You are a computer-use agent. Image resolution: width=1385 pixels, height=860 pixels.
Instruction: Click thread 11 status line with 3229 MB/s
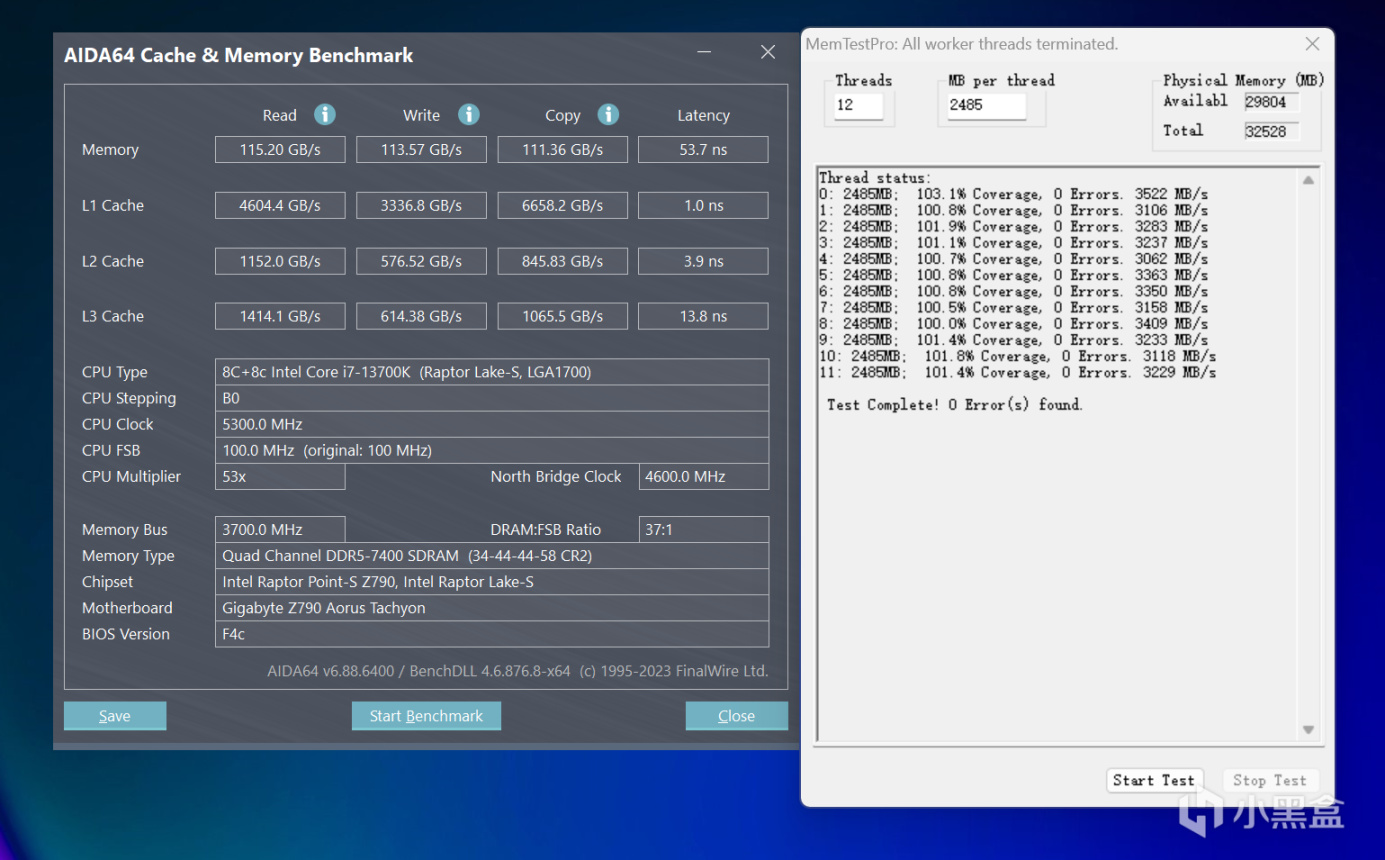(1017, 372)
